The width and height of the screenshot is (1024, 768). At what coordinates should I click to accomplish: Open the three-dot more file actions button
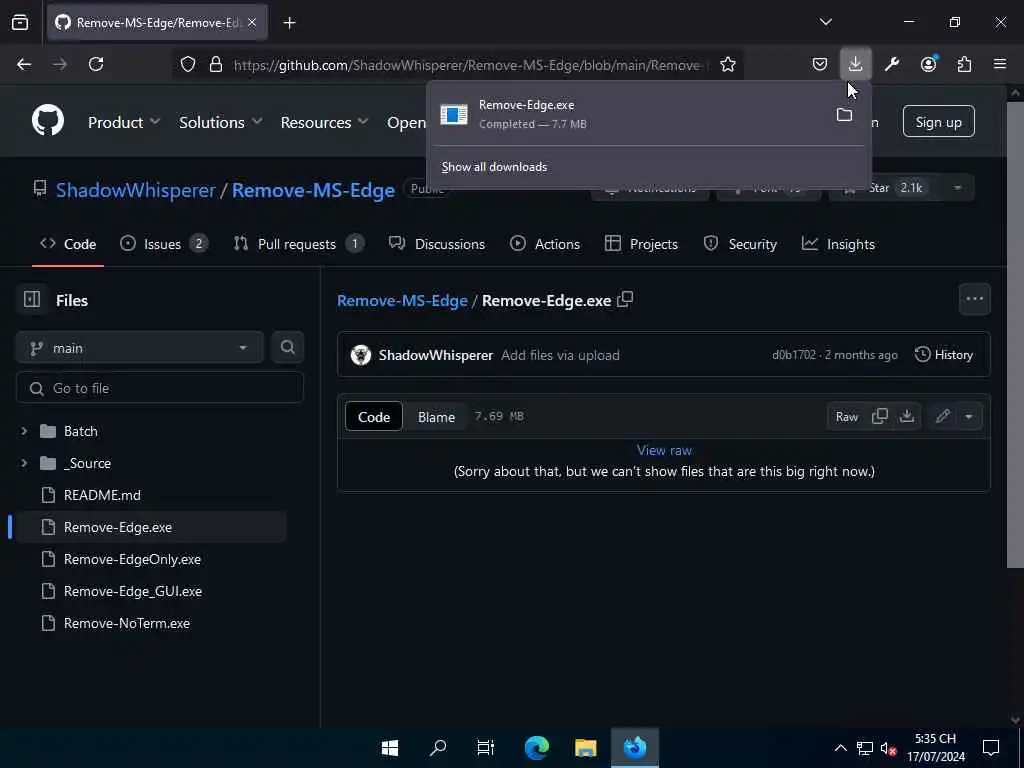point(974,299)
